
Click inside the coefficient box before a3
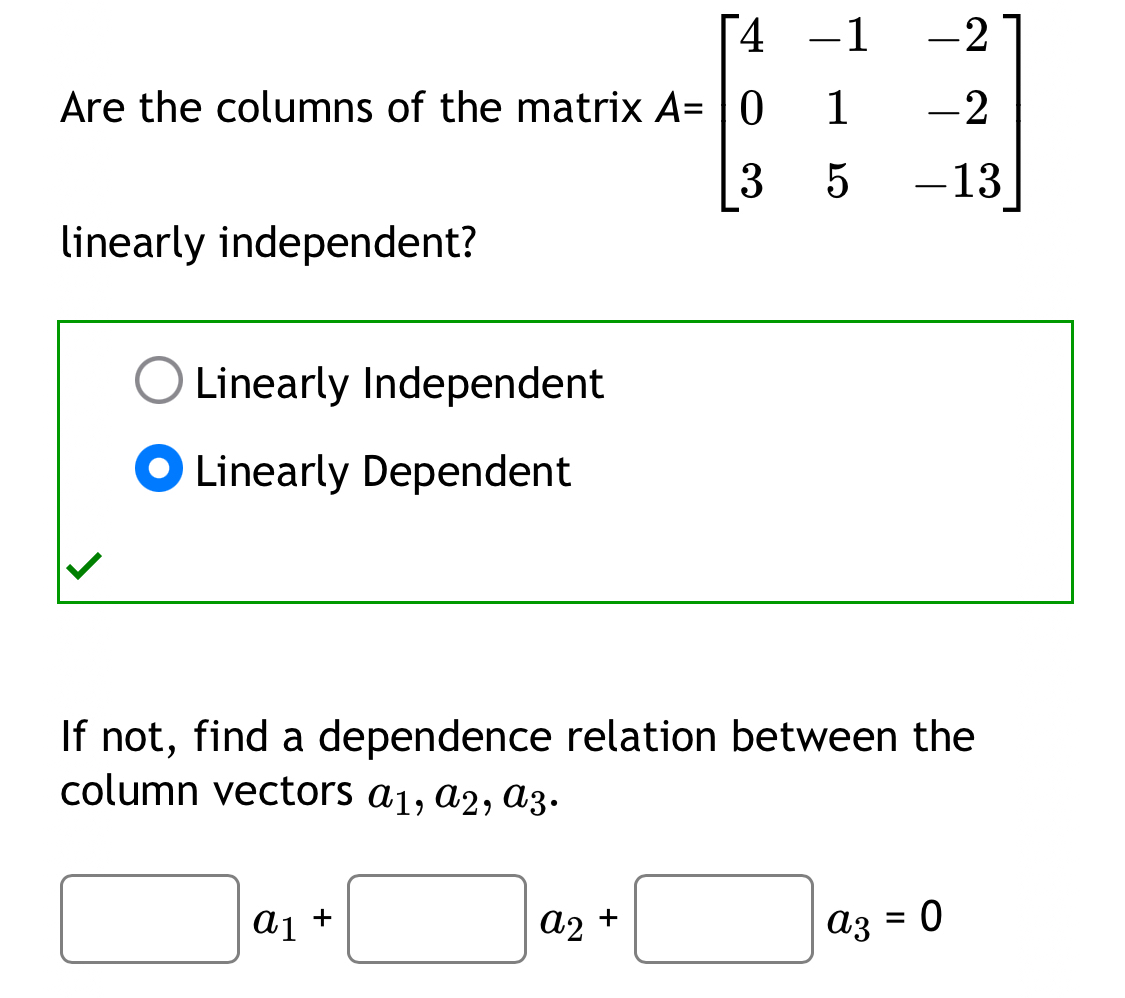(x=723, y=918)
